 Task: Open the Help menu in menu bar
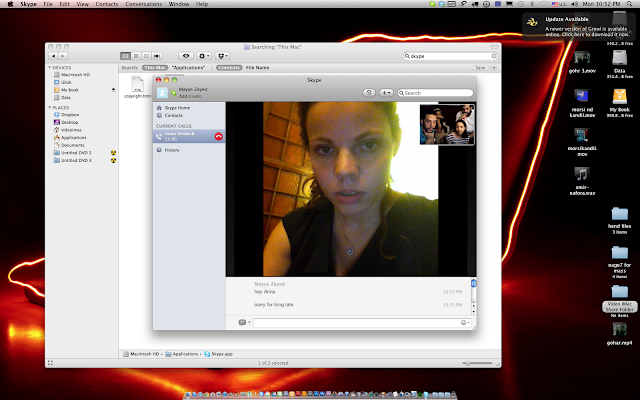202,4
